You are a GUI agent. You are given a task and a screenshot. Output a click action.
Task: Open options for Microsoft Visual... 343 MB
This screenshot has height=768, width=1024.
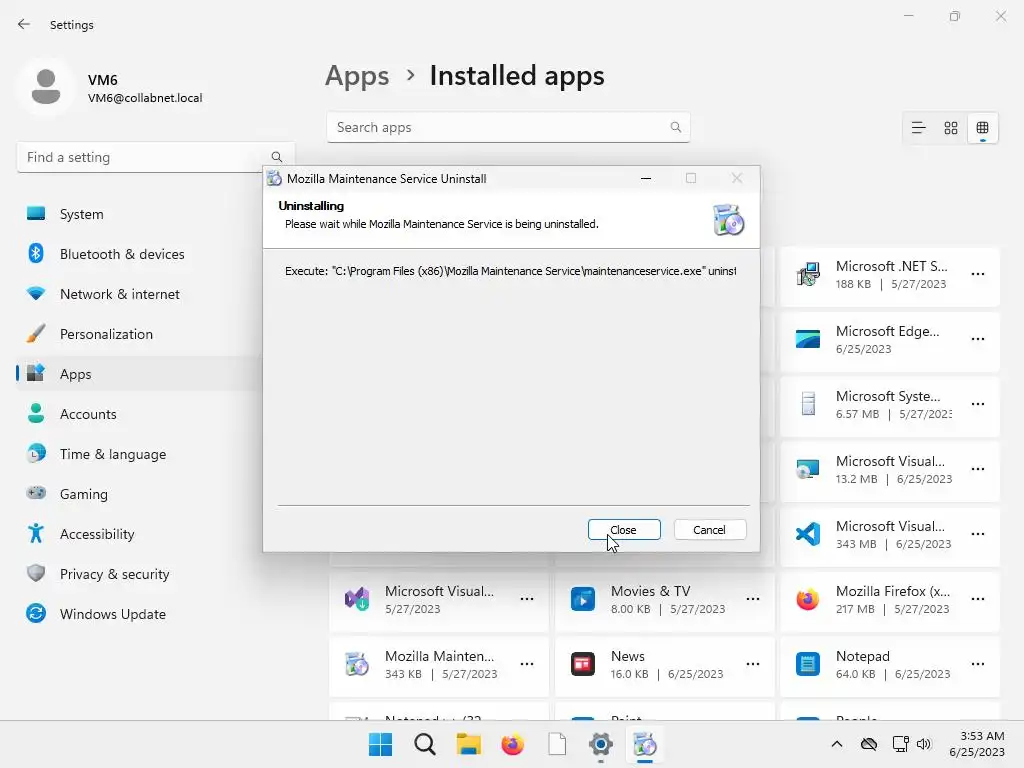(978, 534)
